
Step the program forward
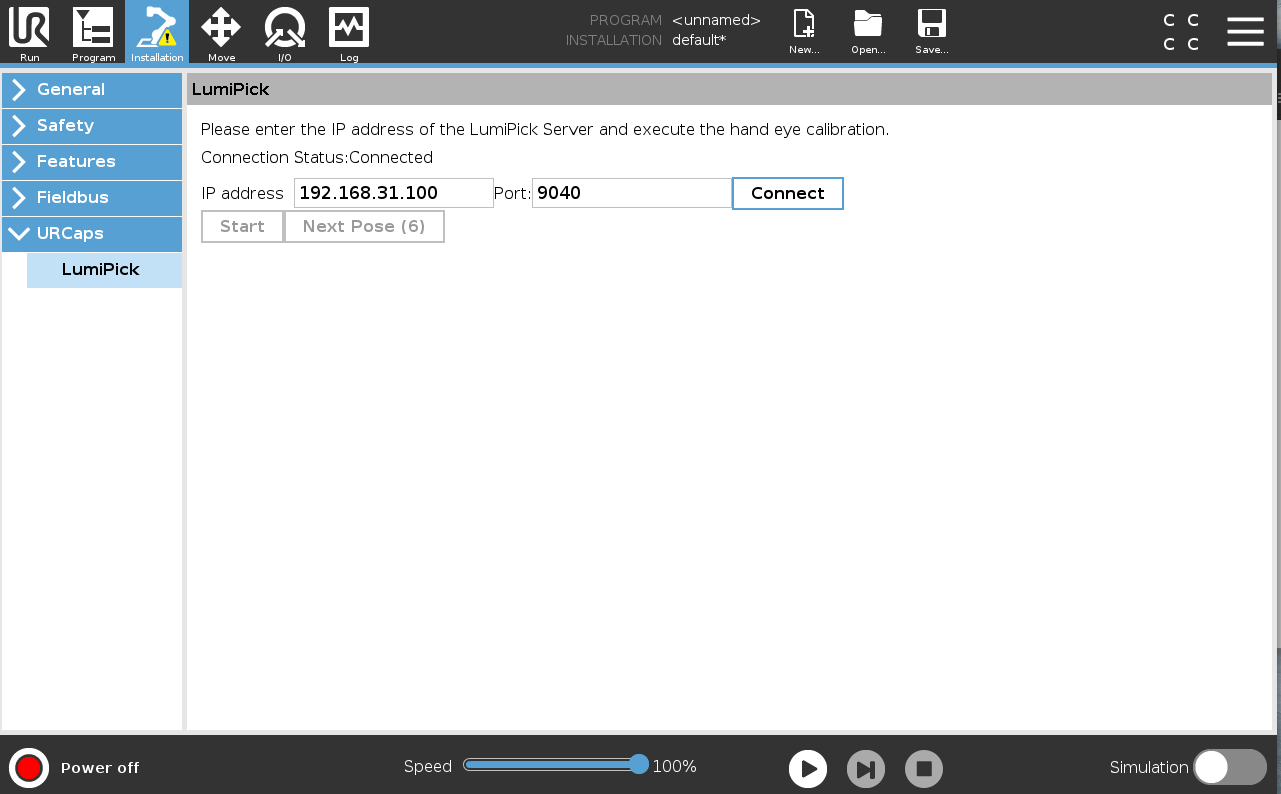click(866, 769)
